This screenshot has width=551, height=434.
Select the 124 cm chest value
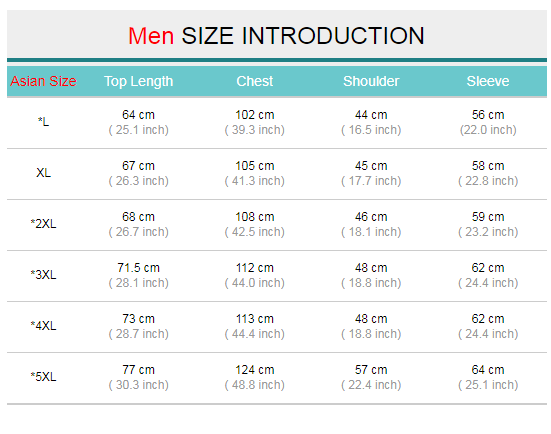pyautogui.click(x=254, y=370)
